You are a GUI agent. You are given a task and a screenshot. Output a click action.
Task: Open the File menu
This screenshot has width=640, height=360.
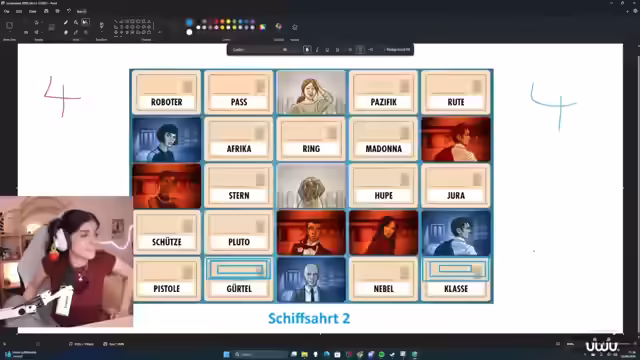pyautogui.click(x=7, y=11)
